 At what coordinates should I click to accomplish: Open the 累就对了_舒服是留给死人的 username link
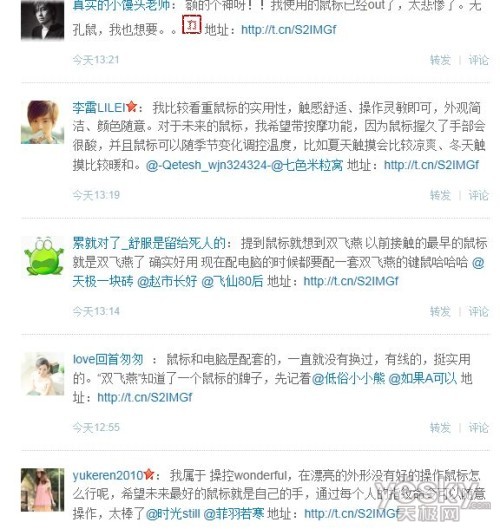[x=149, y=243]
